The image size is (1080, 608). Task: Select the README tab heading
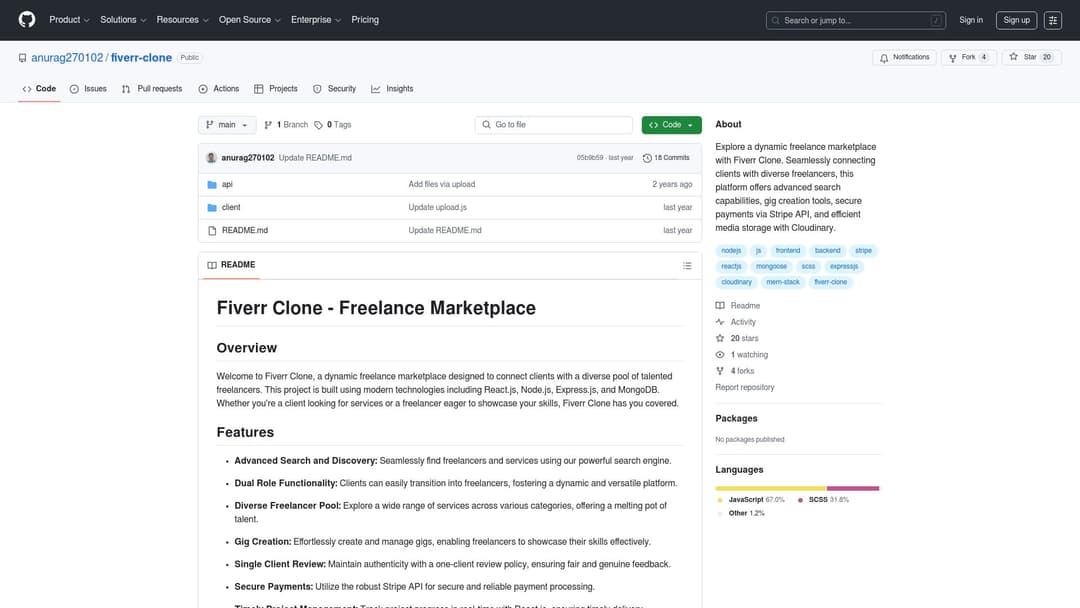(231, 265)
